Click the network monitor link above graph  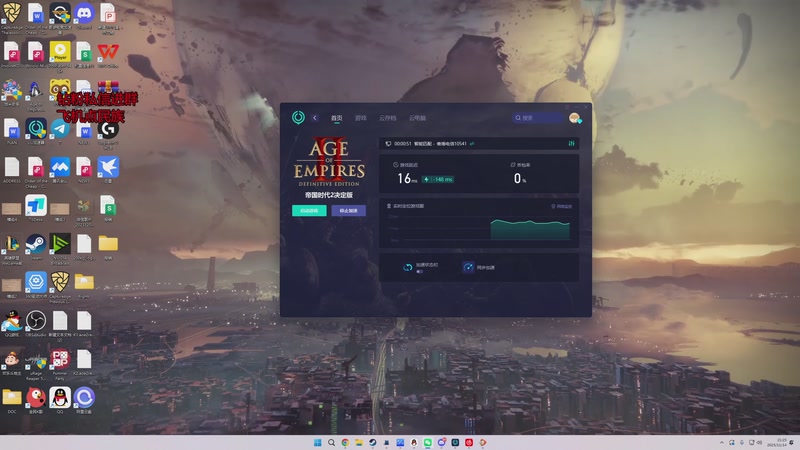point(562,206)
